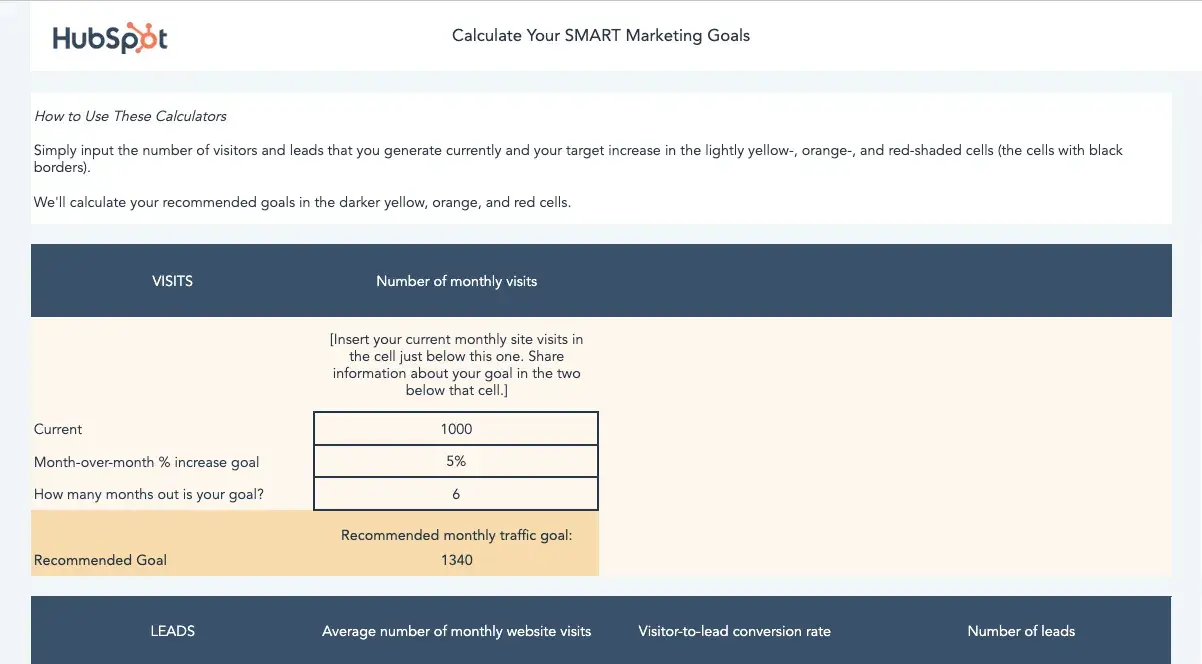Screen dimensions: 1202x664
Task: Click the title Calculate Your SMART Marketing Goals
Action: pos(601,35)
